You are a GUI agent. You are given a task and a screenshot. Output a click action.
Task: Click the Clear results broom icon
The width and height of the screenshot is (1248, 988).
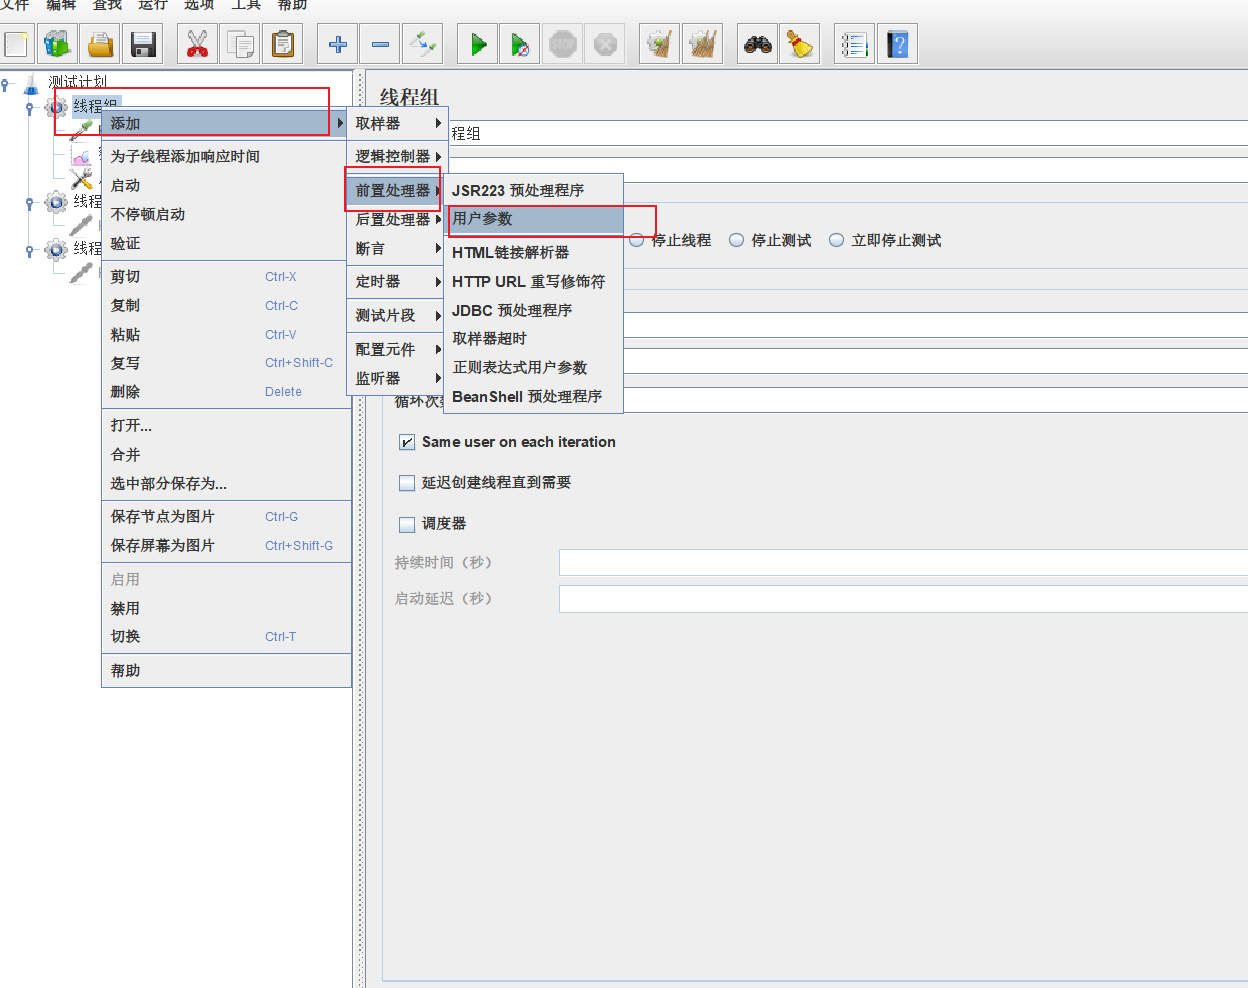pyautogui.click(x=659, y=44)
